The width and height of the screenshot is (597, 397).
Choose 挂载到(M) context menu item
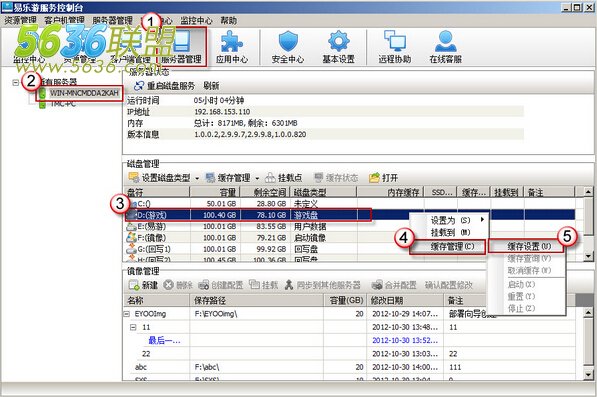449,232
